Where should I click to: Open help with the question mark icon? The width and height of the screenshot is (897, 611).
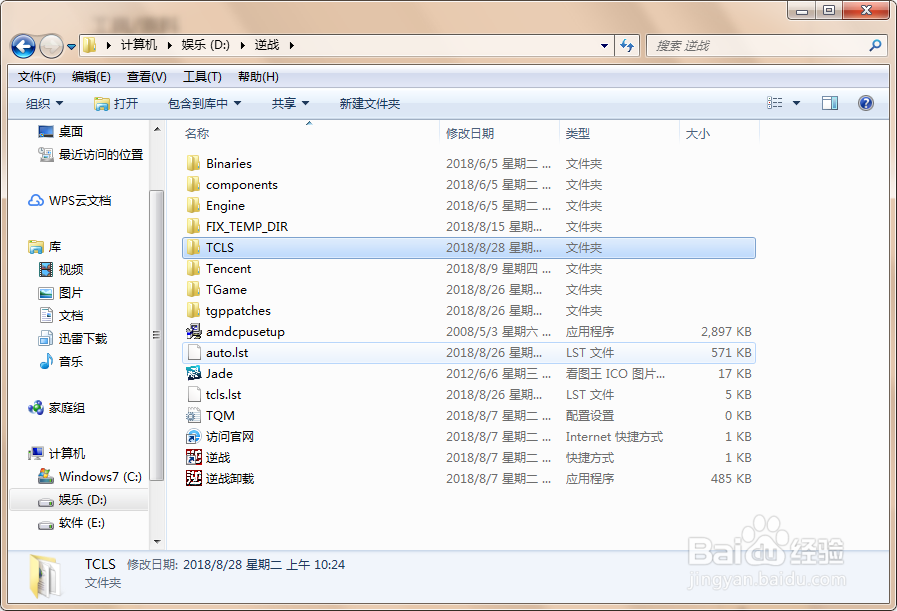(866, 103)
